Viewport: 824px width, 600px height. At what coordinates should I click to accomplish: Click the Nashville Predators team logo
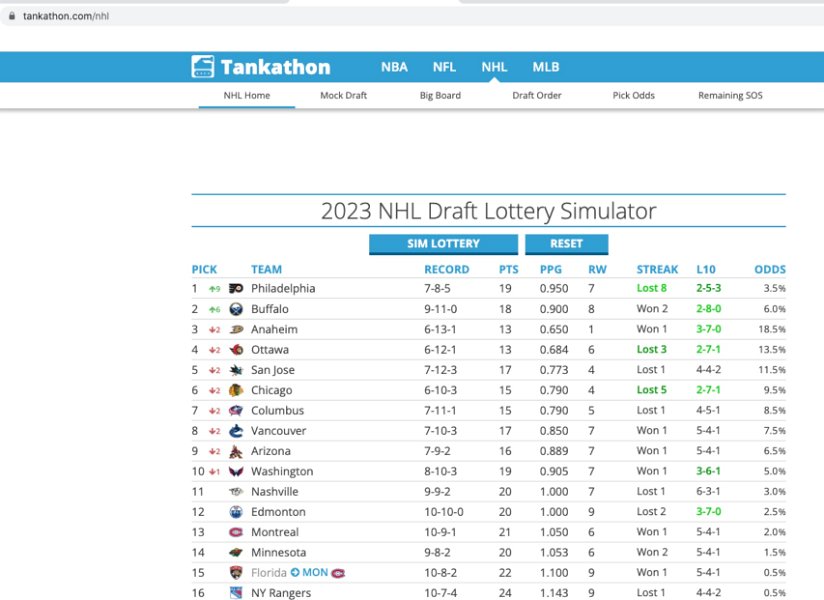tap(236, 492)
